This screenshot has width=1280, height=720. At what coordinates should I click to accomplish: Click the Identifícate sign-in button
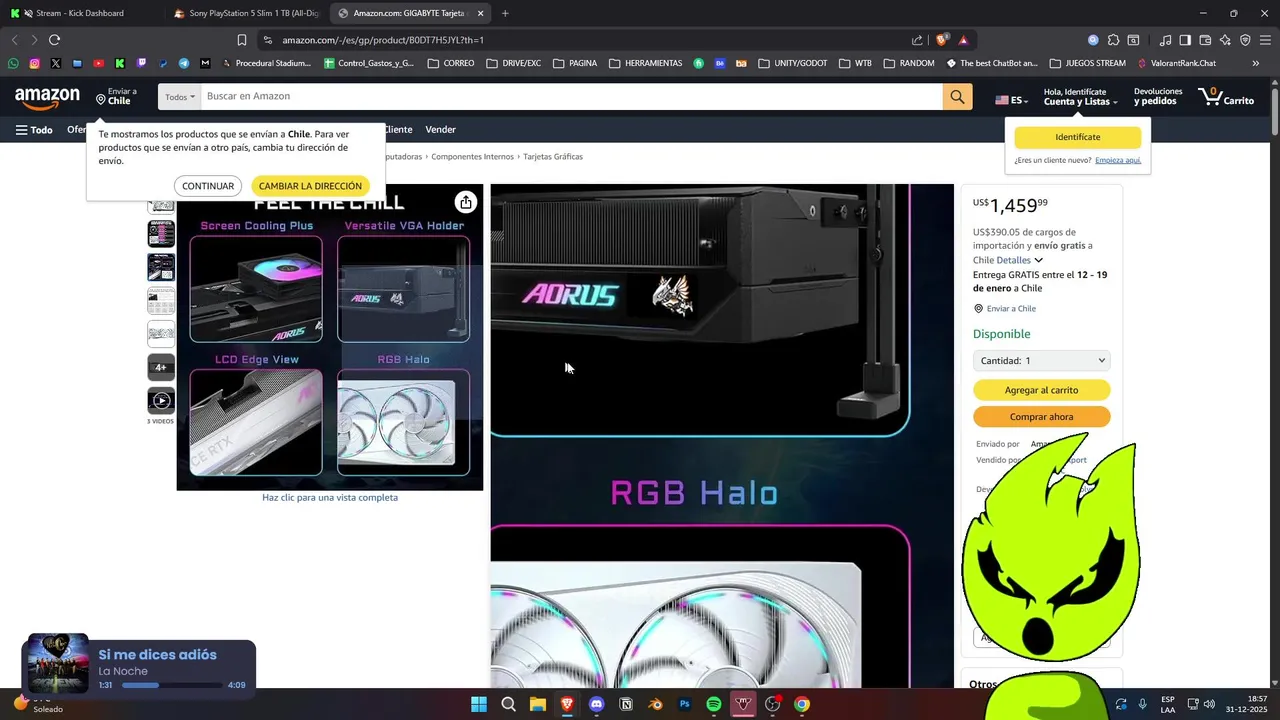pos(1077,137)
